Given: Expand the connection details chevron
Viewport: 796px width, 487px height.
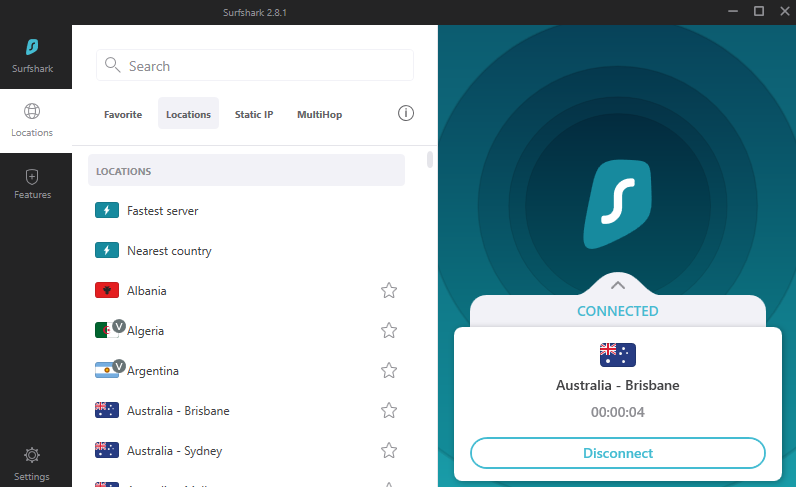Looking at the screenshot, I should (618, 285).
